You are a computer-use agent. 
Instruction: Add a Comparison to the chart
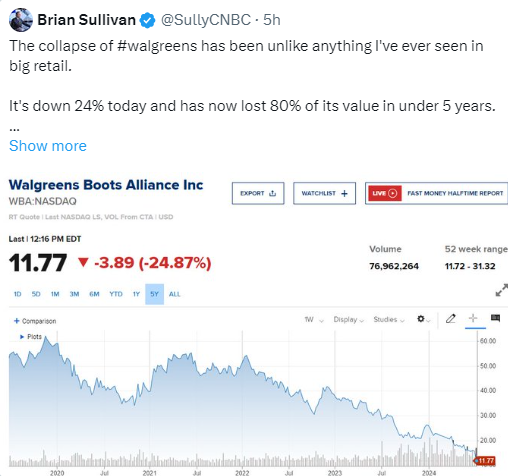(35, 321)
